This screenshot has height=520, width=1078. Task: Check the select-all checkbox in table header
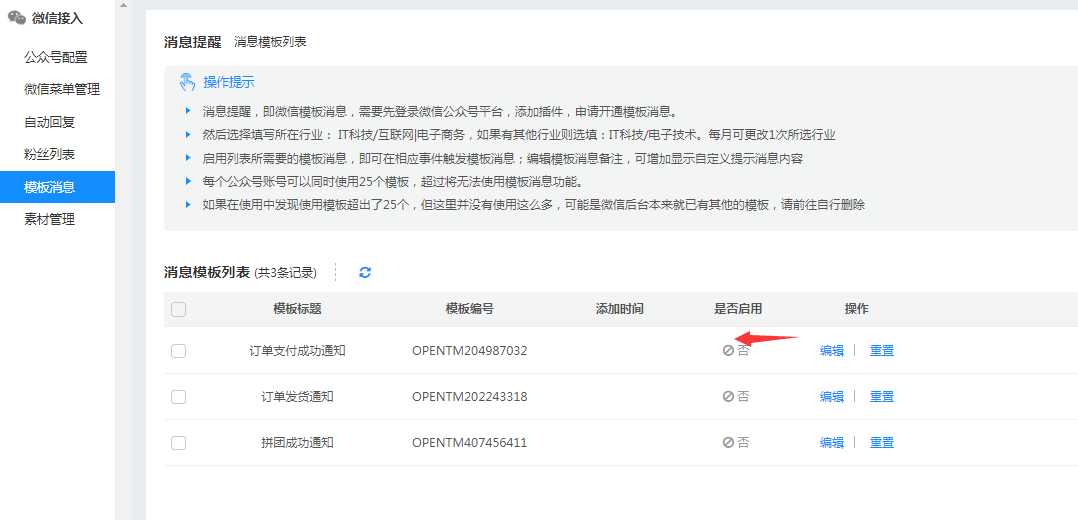pos(179,310)
